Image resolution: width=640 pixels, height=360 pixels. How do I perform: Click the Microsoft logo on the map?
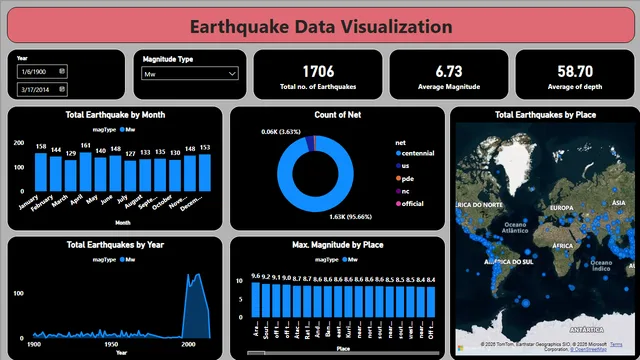(x=460, y=348)
